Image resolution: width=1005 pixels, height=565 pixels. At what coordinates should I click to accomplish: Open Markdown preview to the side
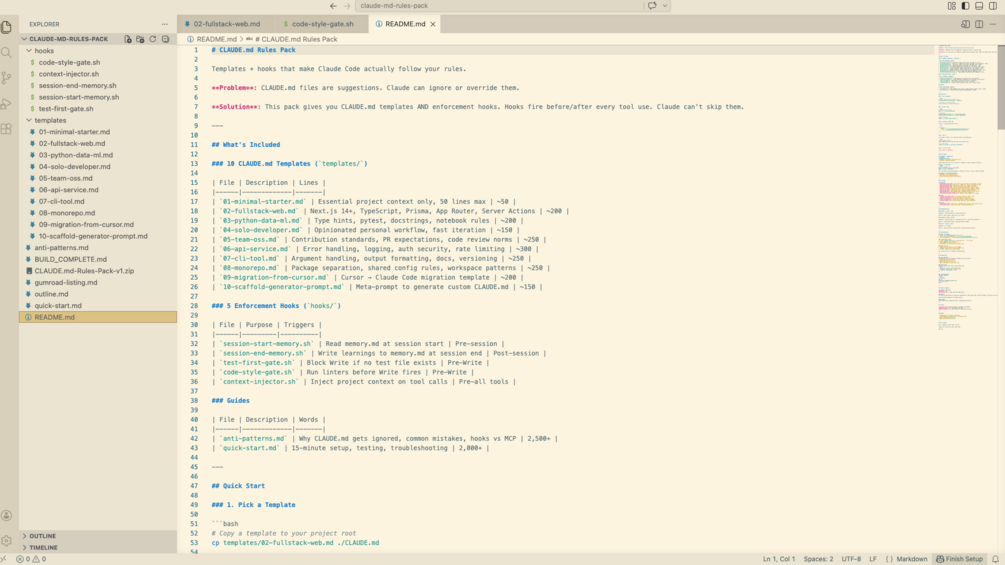coord(965,24)
